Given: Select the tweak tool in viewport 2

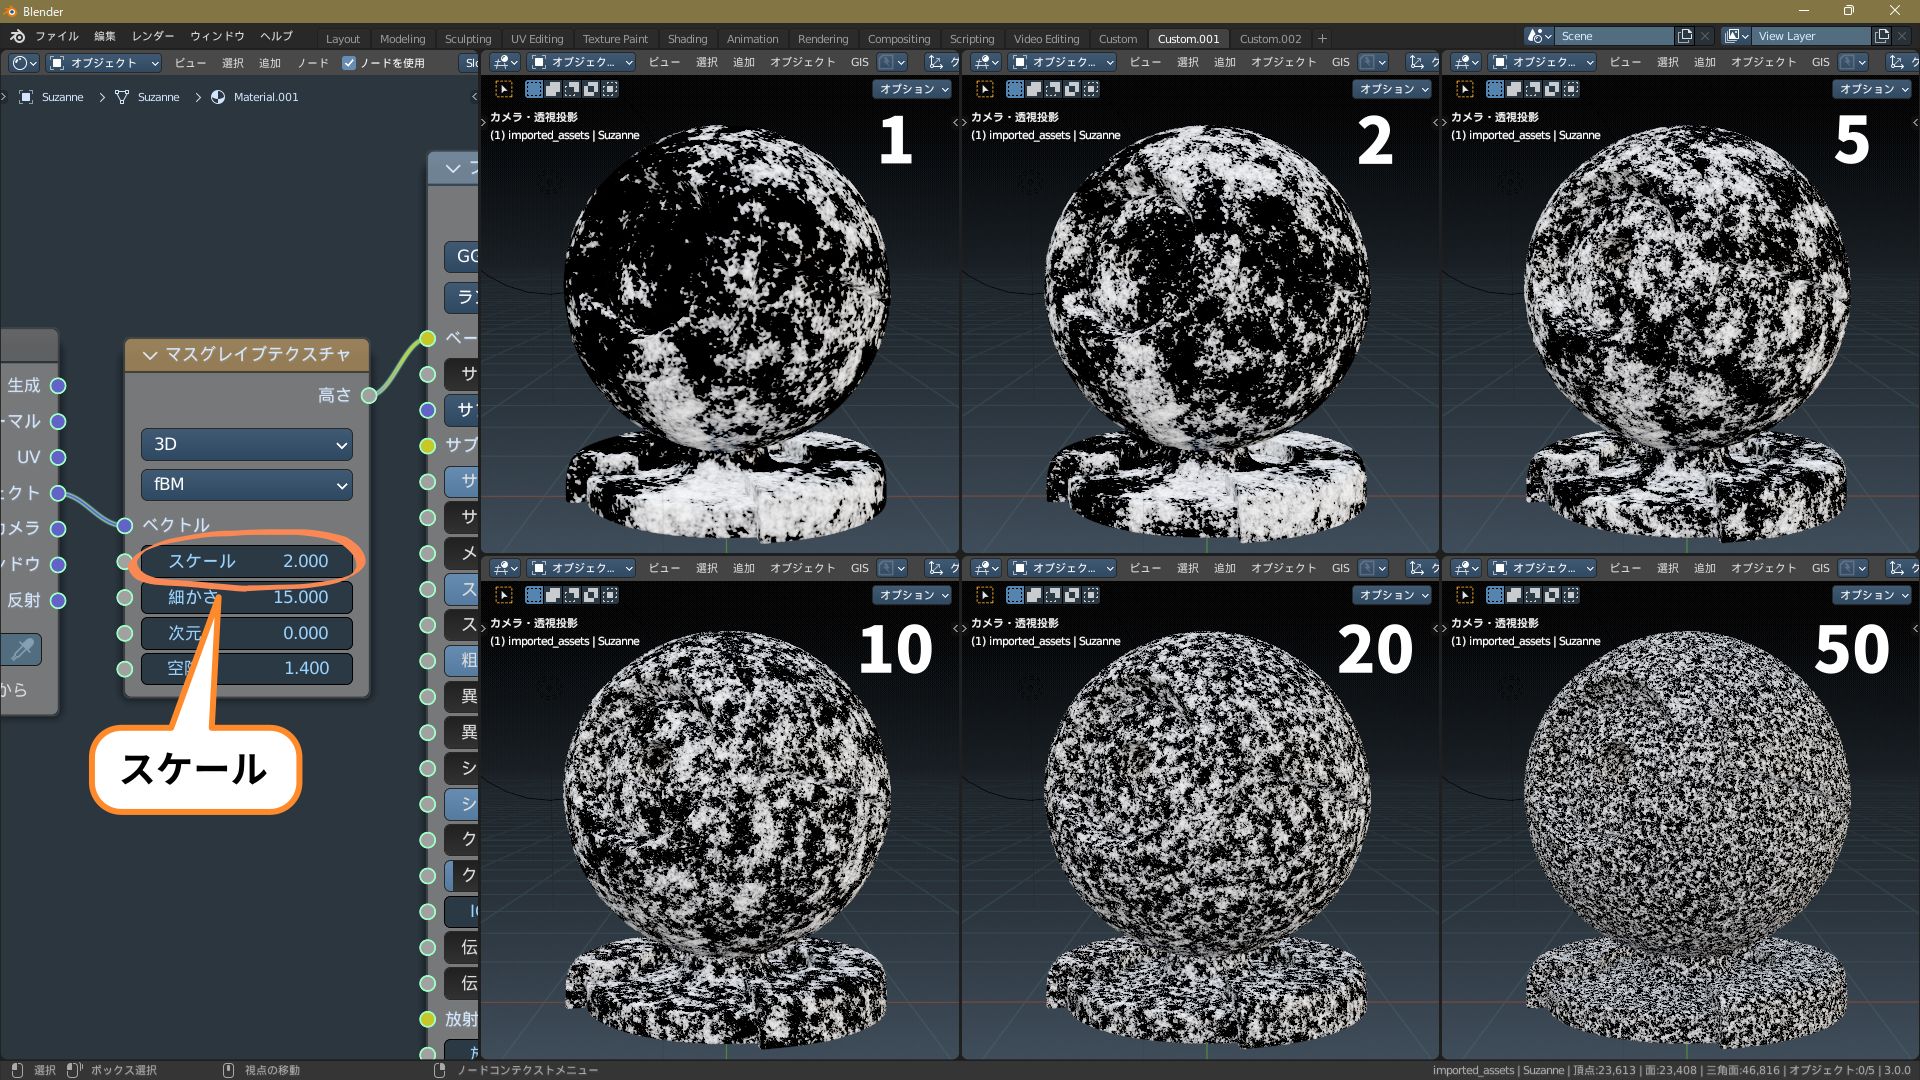Looking at the screenshot, I should coord(985,89).
